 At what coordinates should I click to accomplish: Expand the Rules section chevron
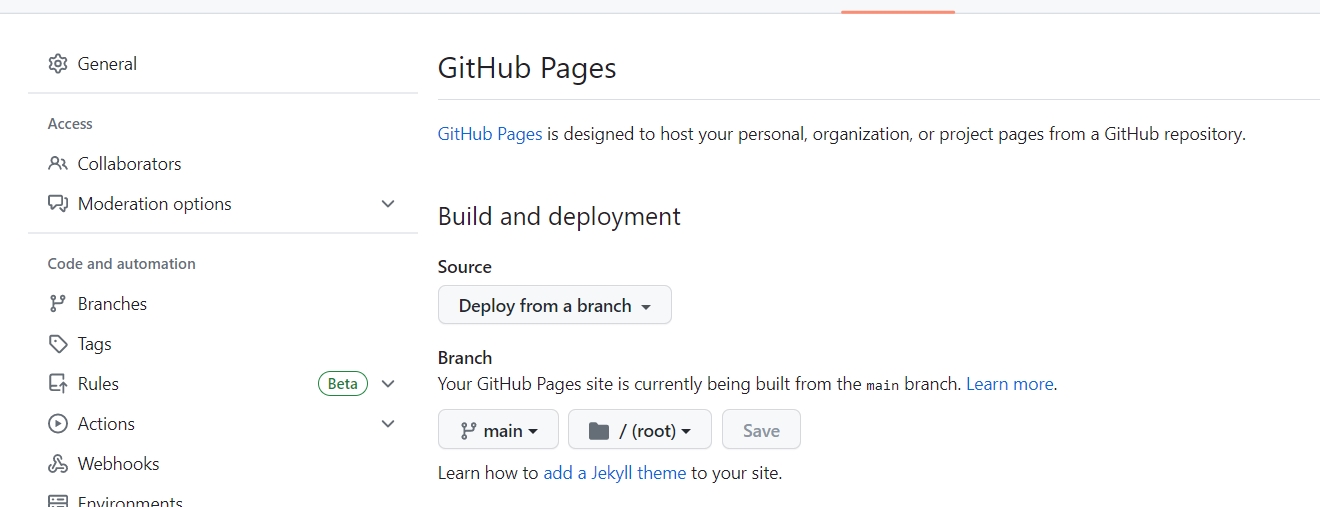point(388,384)
